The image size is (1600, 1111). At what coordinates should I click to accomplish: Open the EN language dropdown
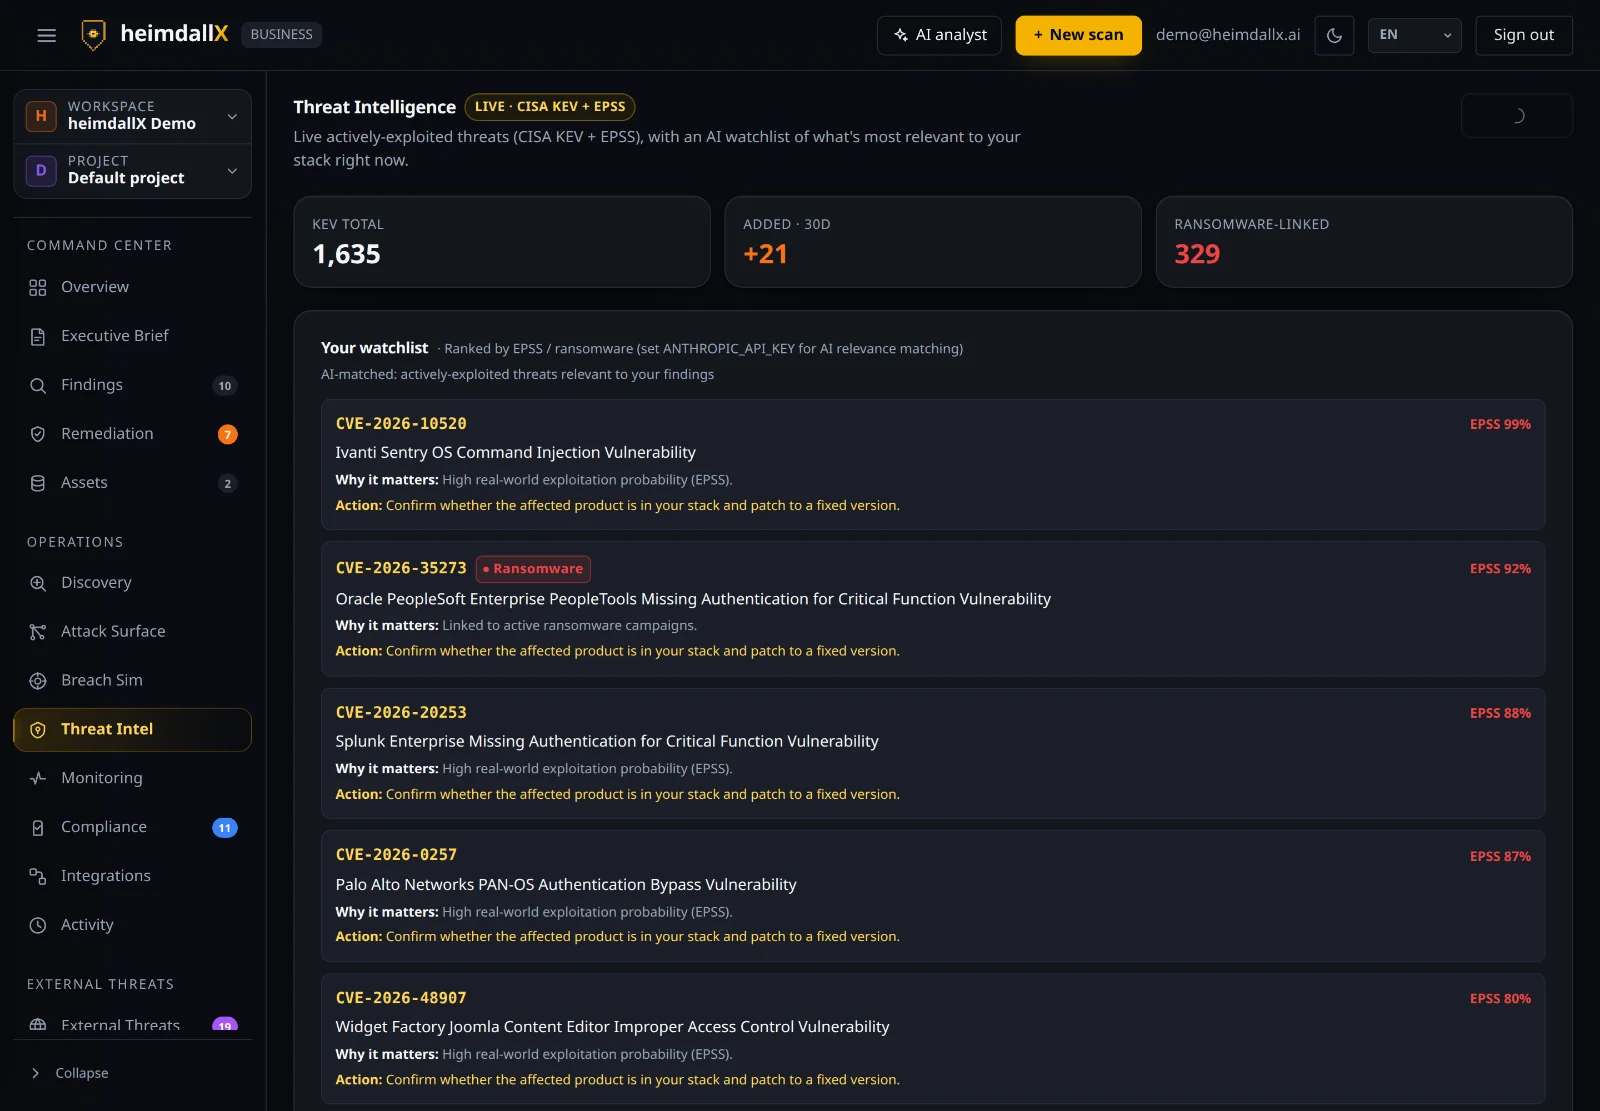pos(1414,35)
